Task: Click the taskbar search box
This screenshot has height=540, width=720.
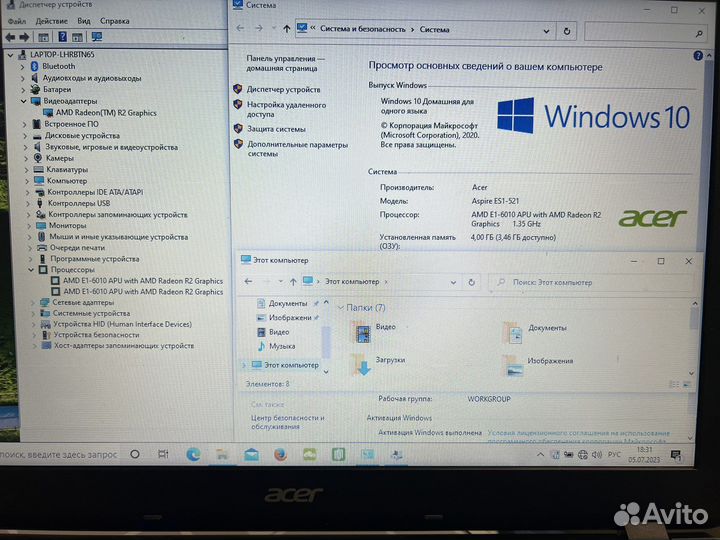Action: pyautogui.click(x=59, y=454)
